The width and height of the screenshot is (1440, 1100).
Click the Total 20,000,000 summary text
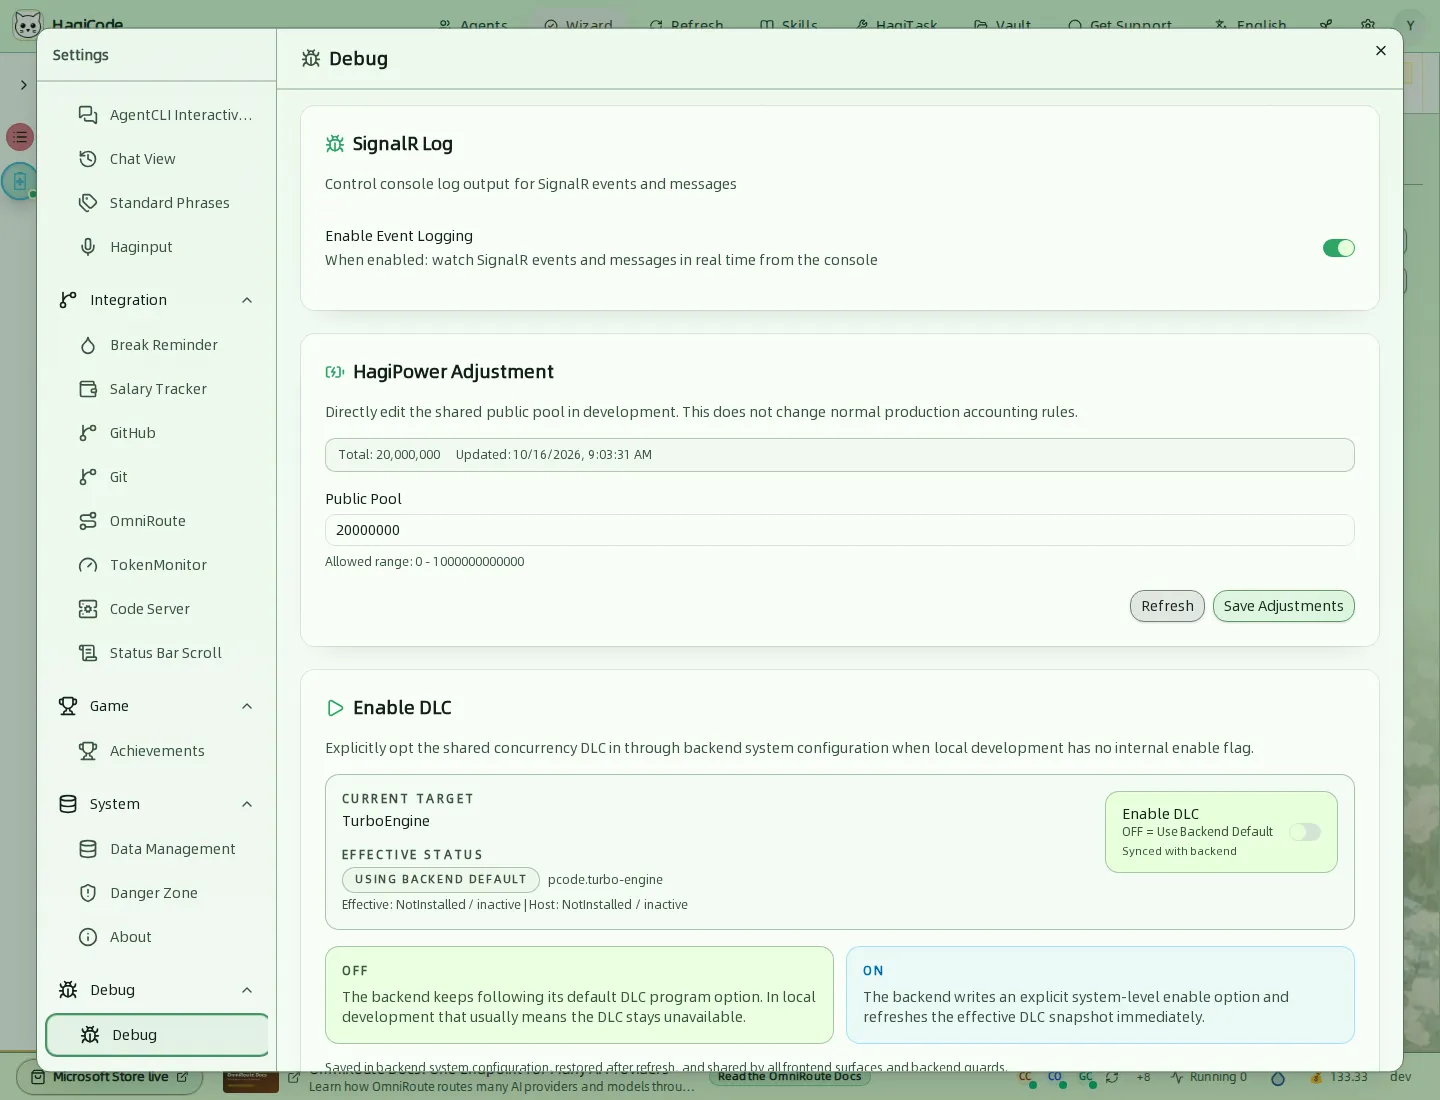389,455
